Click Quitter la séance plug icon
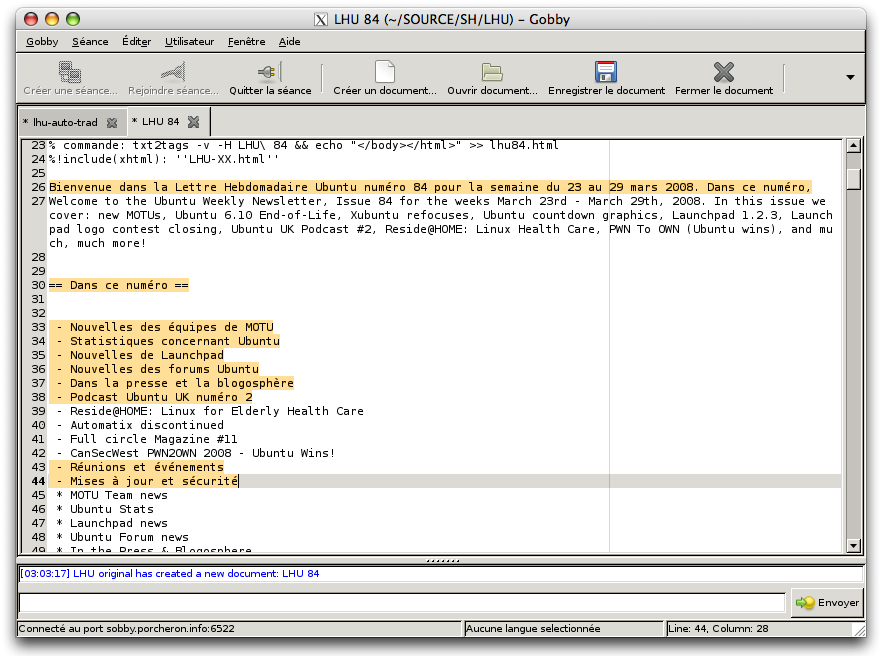This screenshot has width=882, height=656. click(x=269, y=72)
